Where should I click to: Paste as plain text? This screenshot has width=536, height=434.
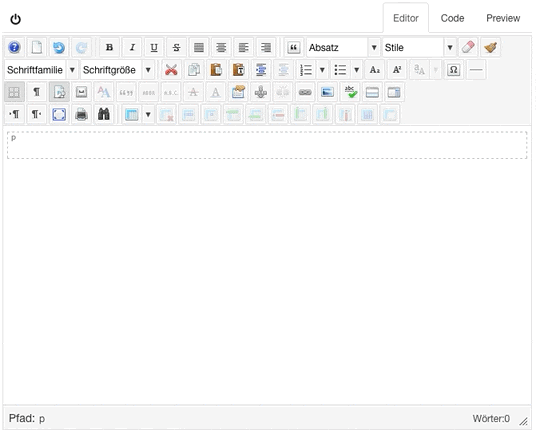click(238, 70)
